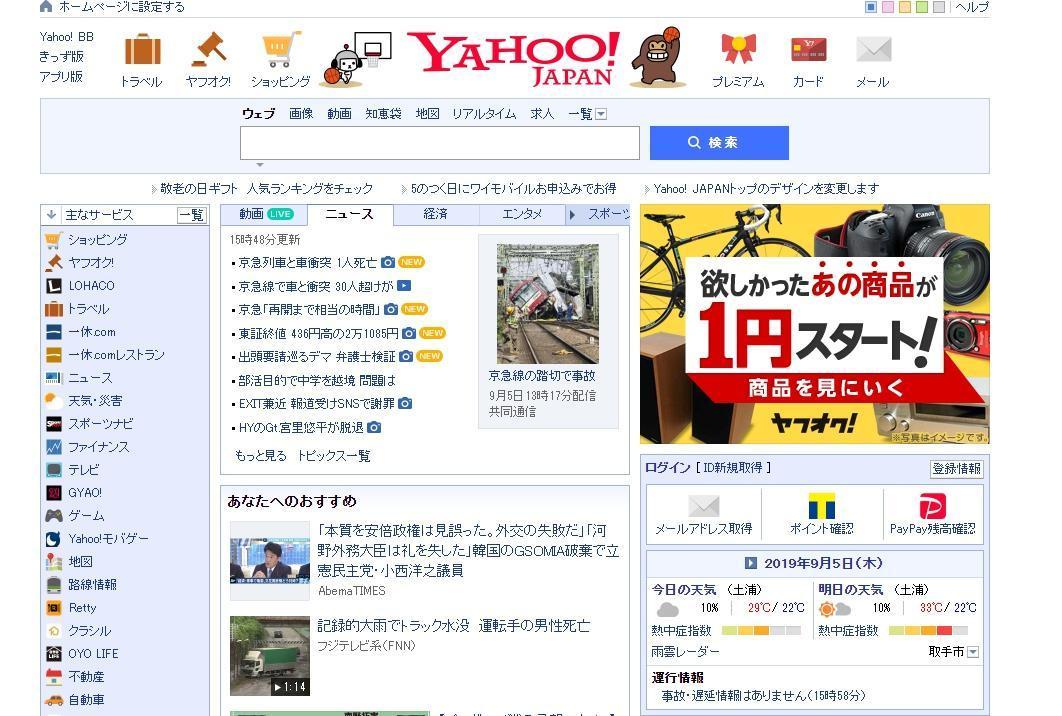Open the 雨雲レーダー link
The height and width of the screenshot is (716, 1062).
click(685, 652)
